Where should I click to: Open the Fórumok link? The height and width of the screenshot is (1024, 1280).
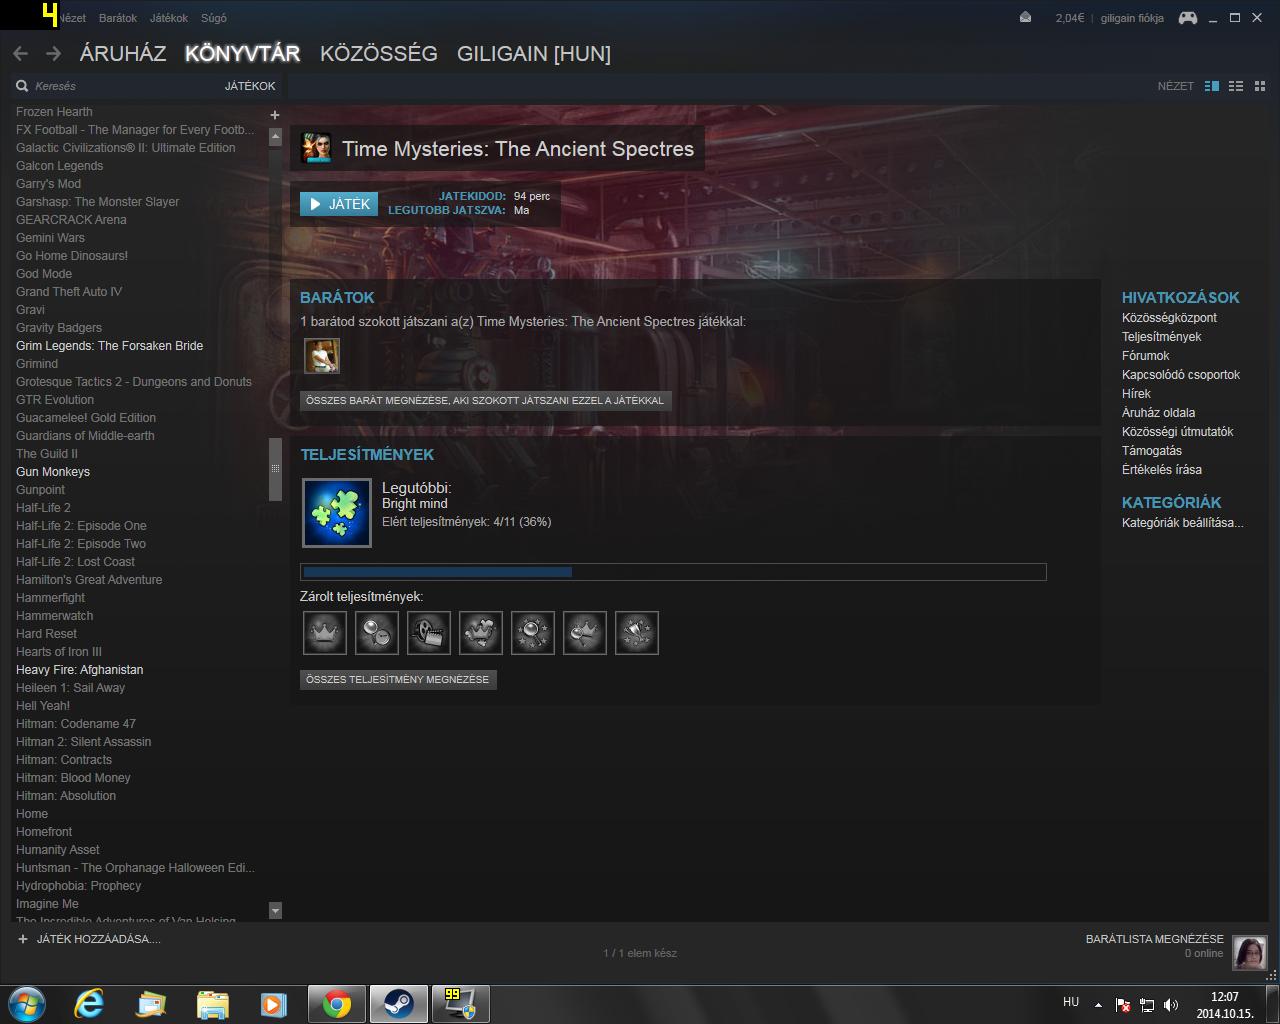(x=1145, y=356)
